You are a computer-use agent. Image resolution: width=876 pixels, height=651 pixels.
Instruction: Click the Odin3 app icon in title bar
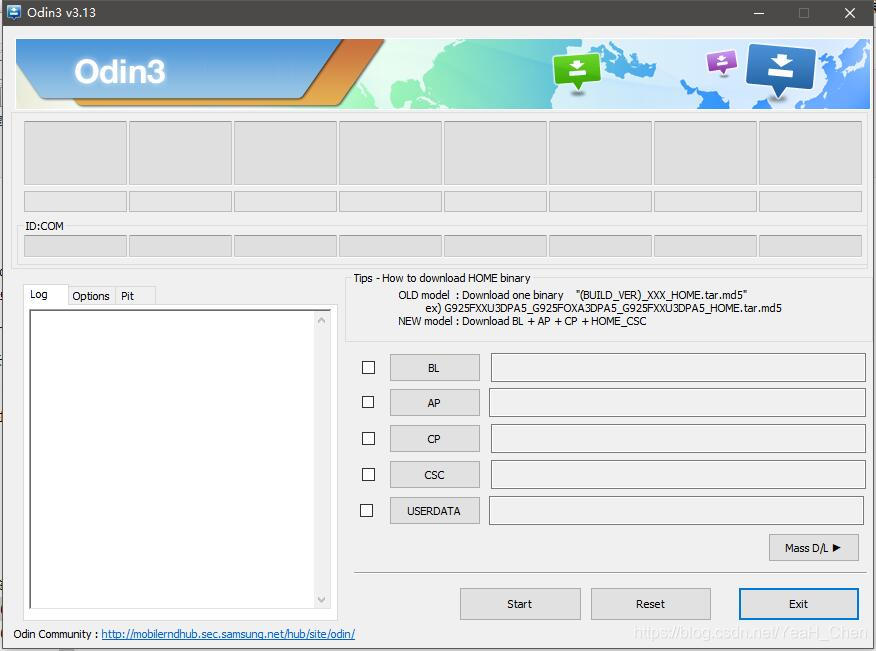click(13, 12)
